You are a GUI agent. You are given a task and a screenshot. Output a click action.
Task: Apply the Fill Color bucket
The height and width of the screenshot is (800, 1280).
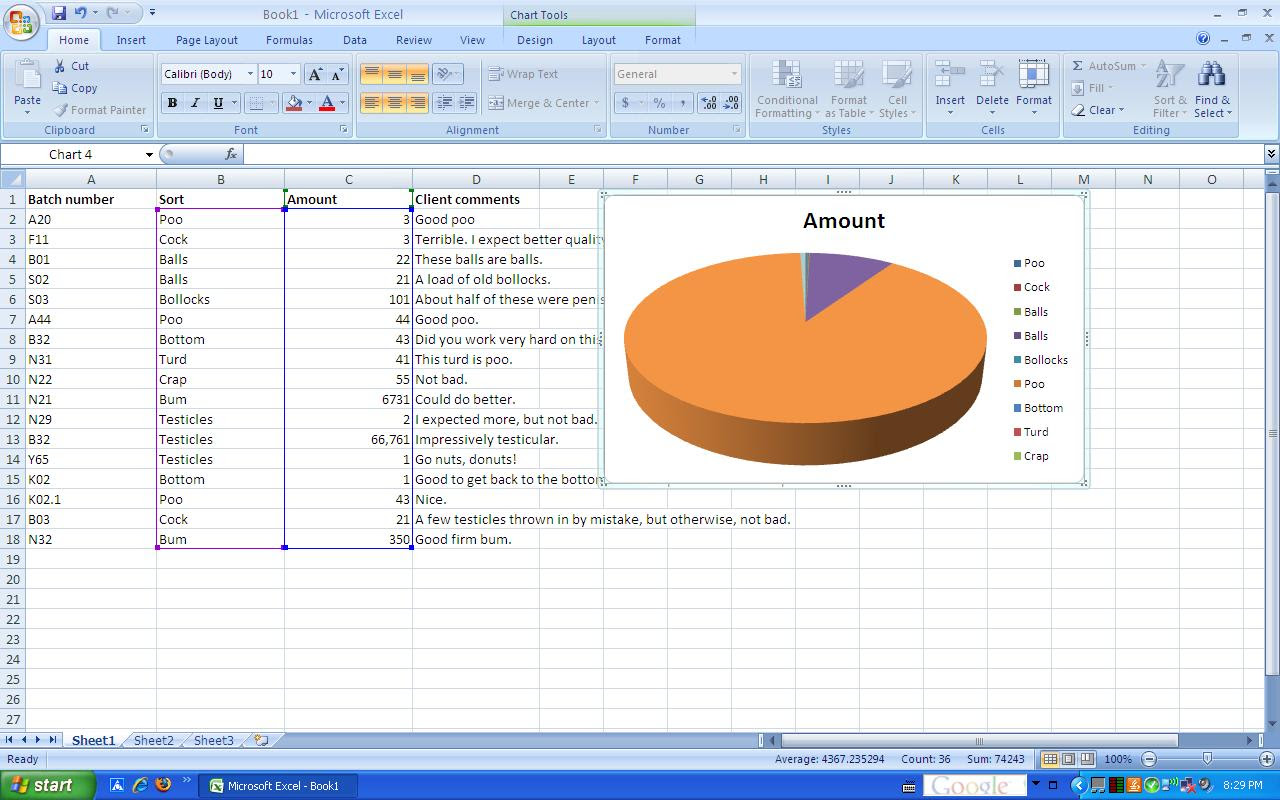click(x=294, y=103)
